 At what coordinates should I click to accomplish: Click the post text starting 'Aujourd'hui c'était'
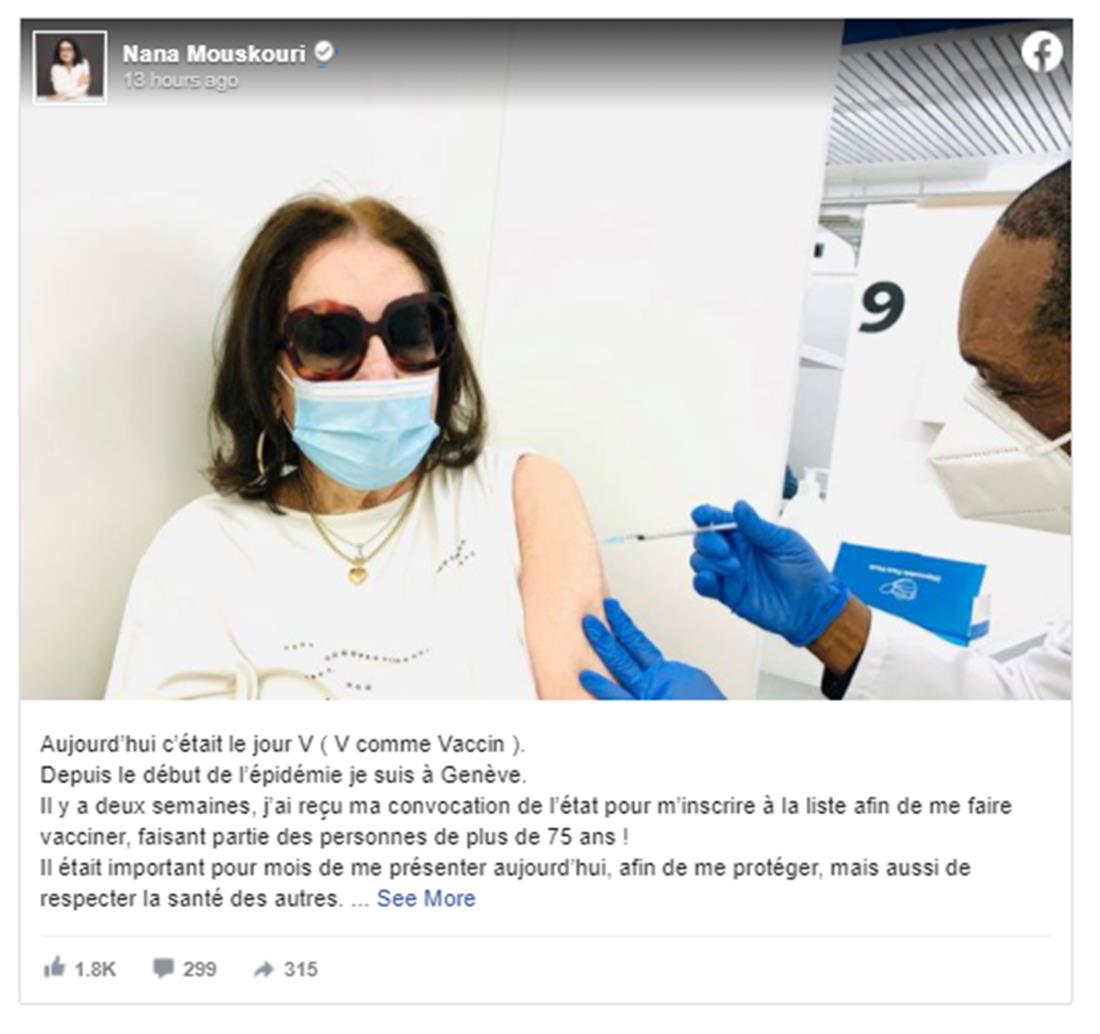pos(282,744)
